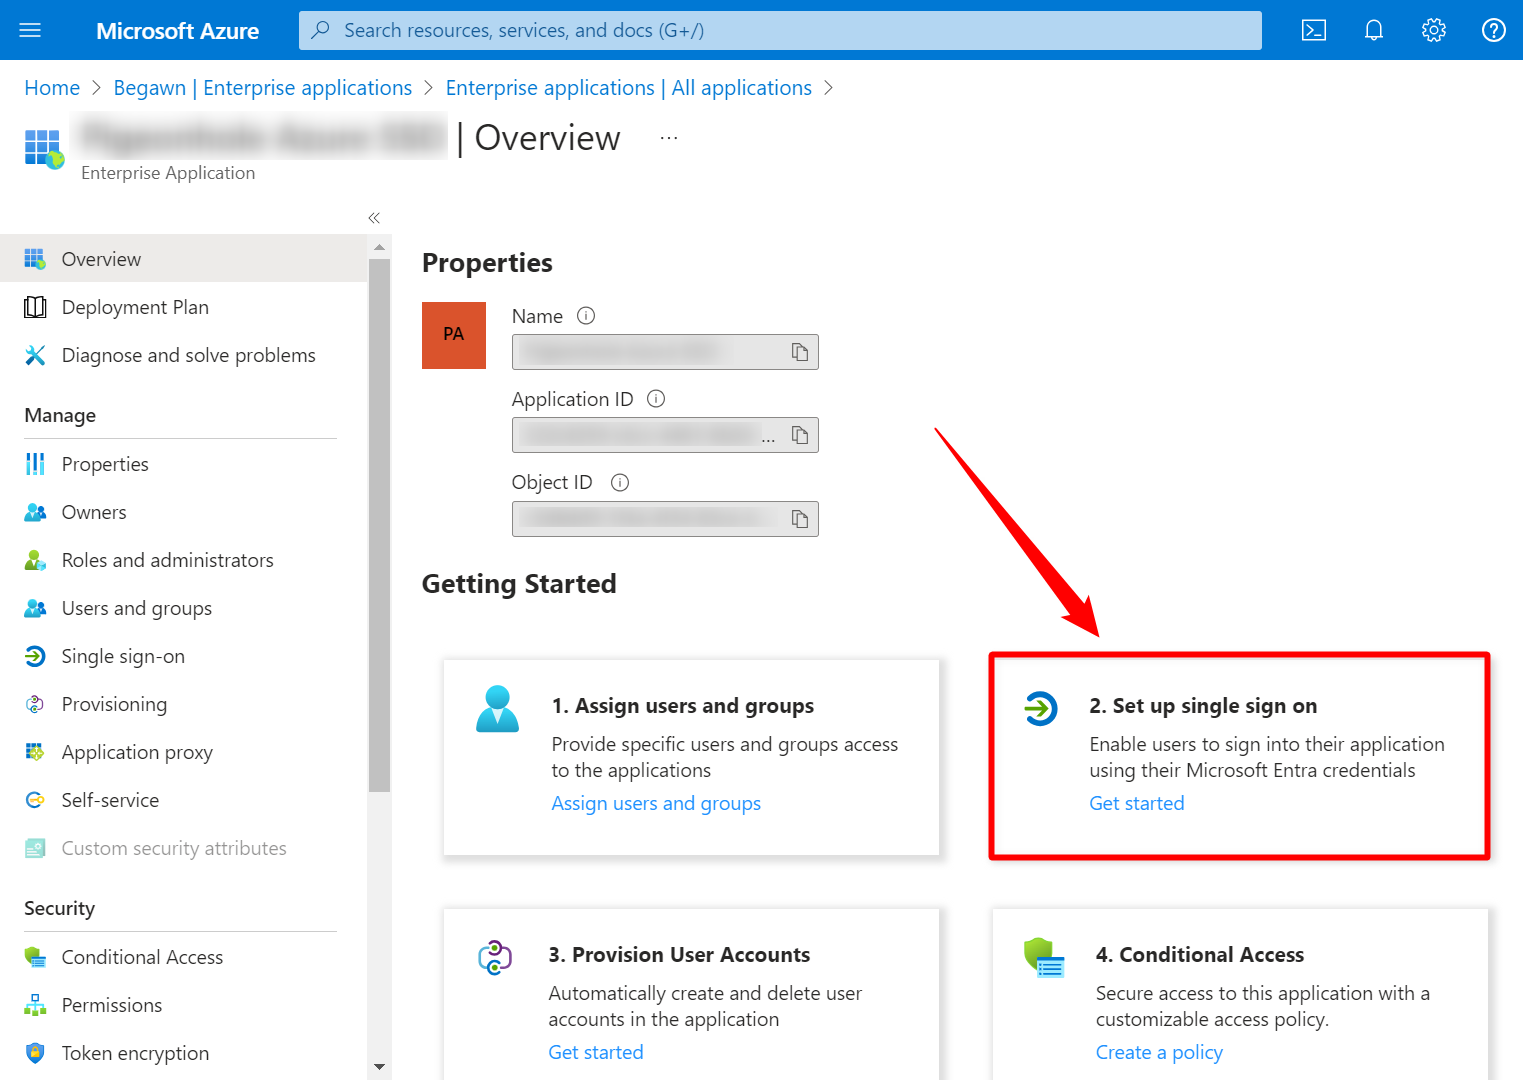Click Get started under single sign on

pyautogui.click(x=1137, y=803)
